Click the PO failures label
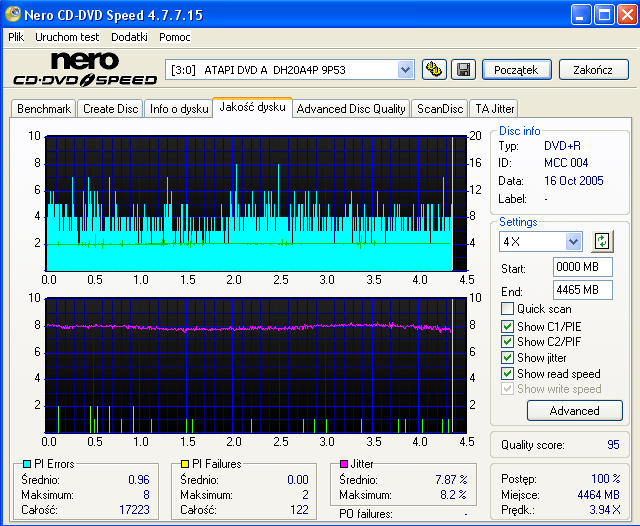The width and height of the screenshot is (640, 526). [x=366, y=514]
